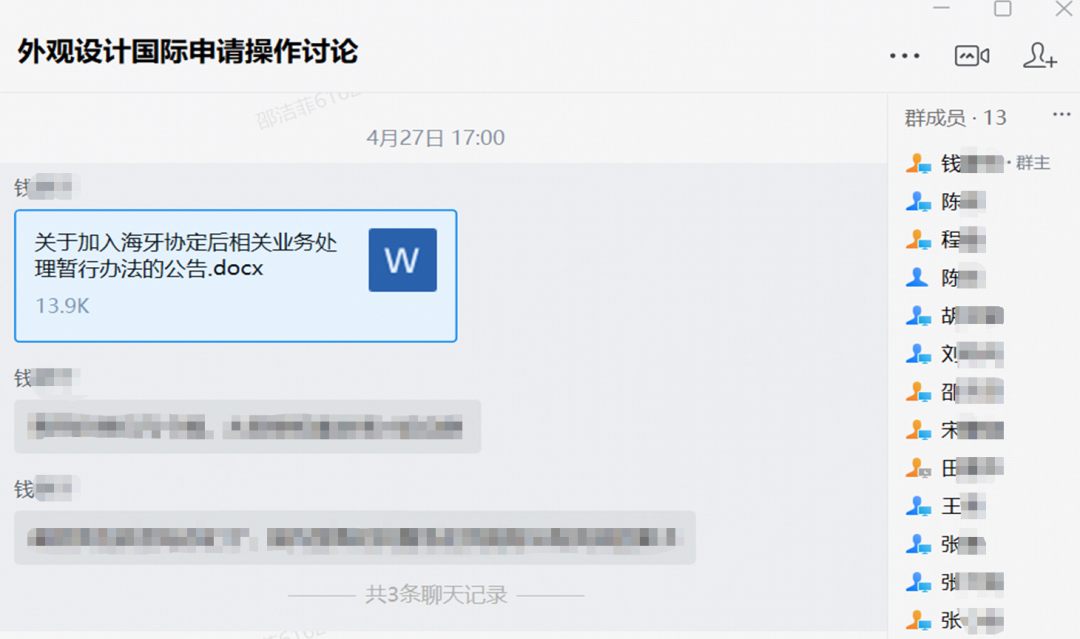This screenshot has width=1080, height=639.
Task: Select group owner 钱 in member list
Action: [x=977, y=163]
